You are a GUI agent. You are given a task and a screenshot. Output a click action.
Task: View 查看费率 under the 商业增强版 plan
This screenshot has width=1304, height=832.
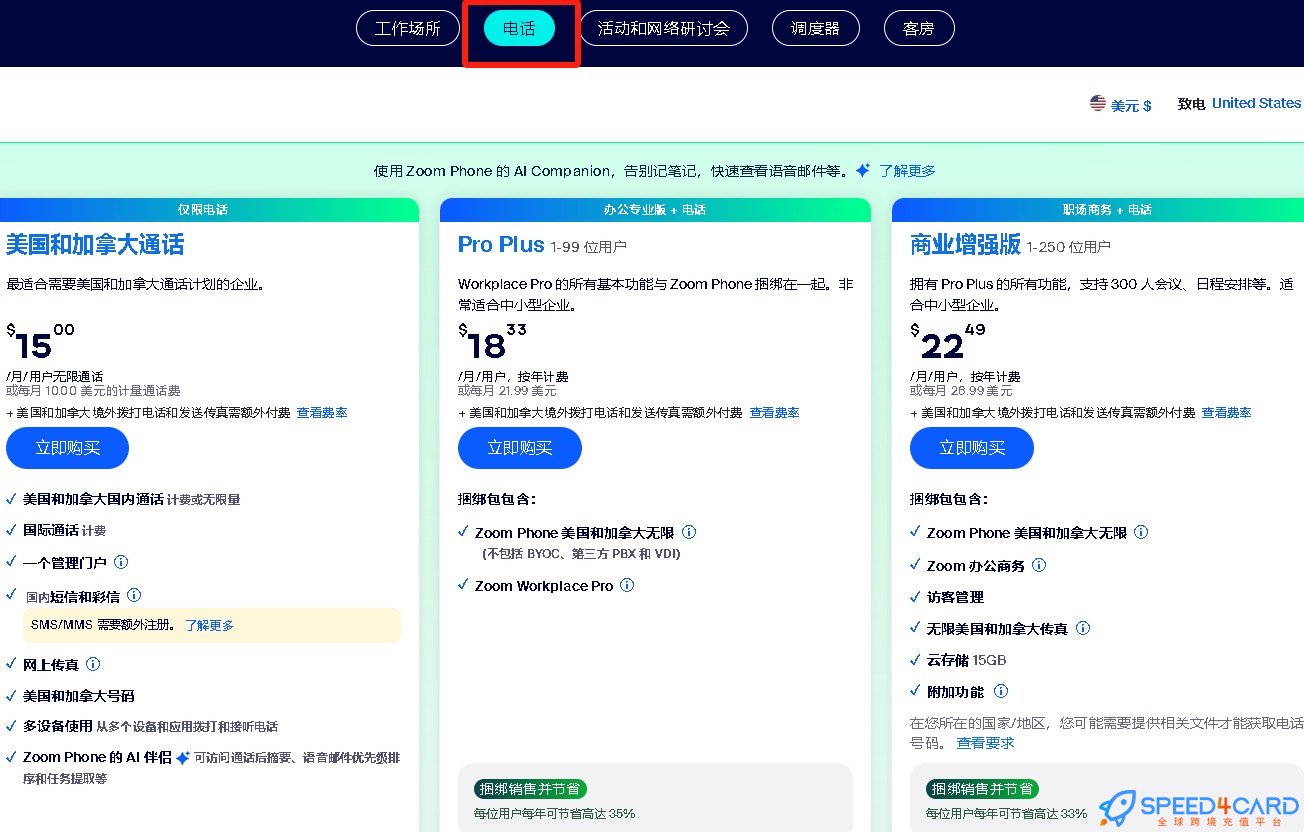[x=1226, y=412]
